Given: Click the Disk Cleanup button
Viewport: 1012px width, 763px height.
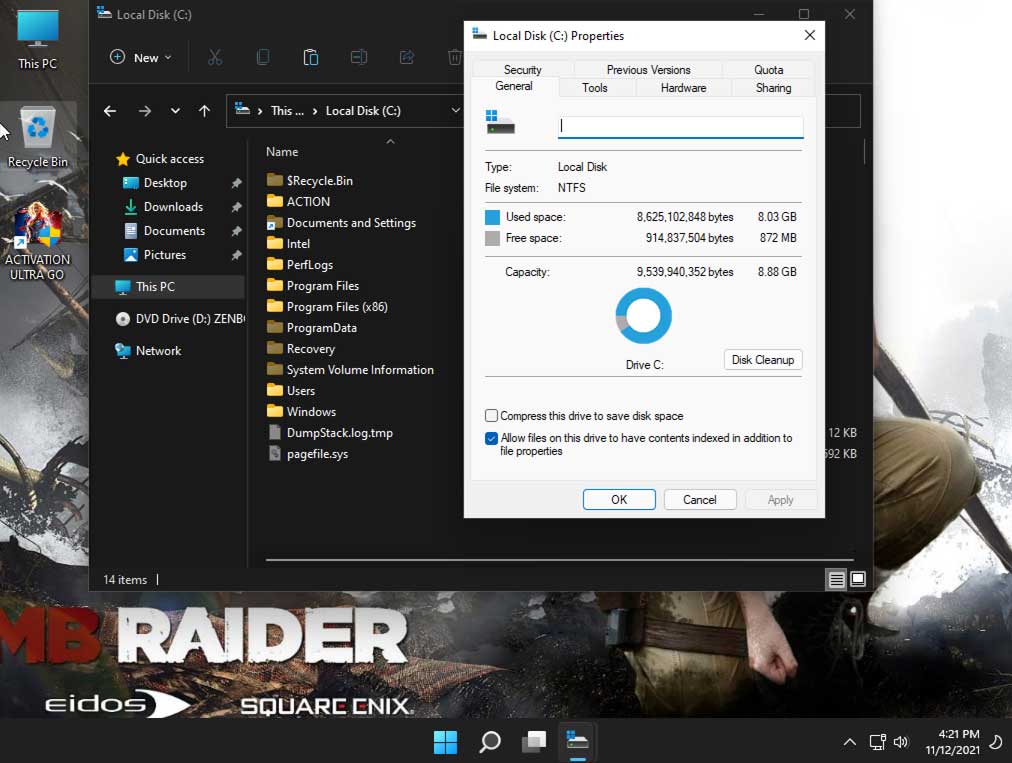Looking at the screenshot, I should 763,360.
